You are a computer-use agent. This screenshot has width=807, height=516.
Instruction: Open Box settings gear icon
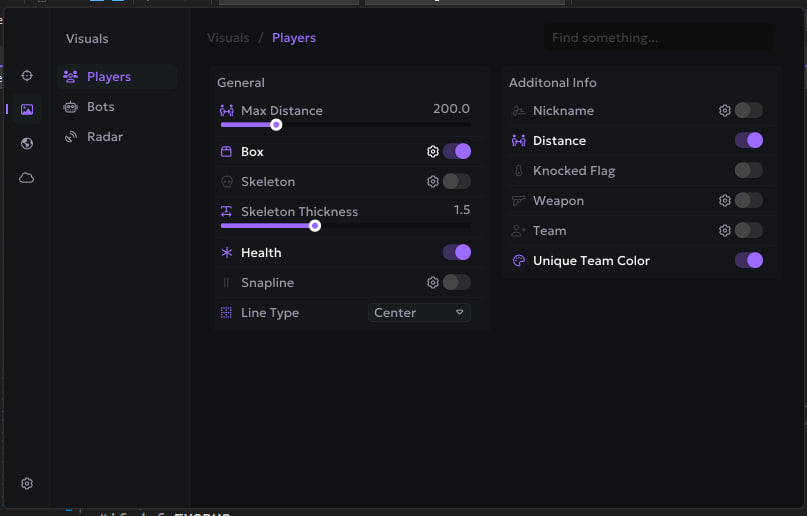point(433,152)
